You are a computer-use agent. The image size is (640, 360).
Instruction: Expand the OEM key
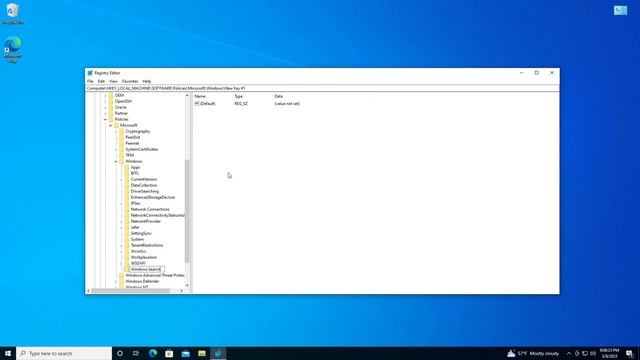coord(105,95)
